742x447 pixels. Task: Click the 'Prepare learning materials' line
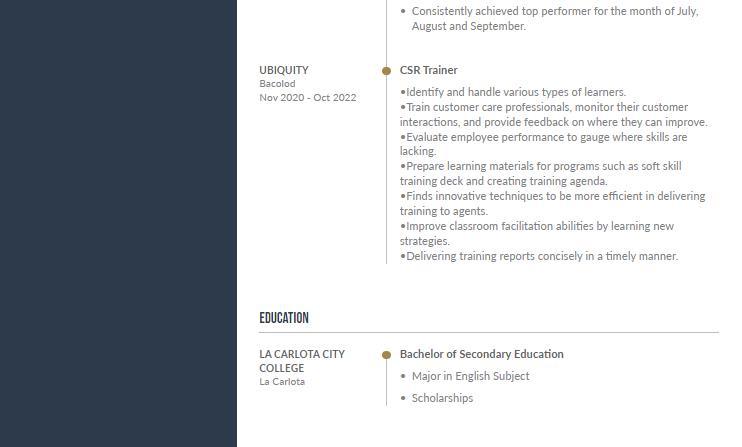pos(540,174)
